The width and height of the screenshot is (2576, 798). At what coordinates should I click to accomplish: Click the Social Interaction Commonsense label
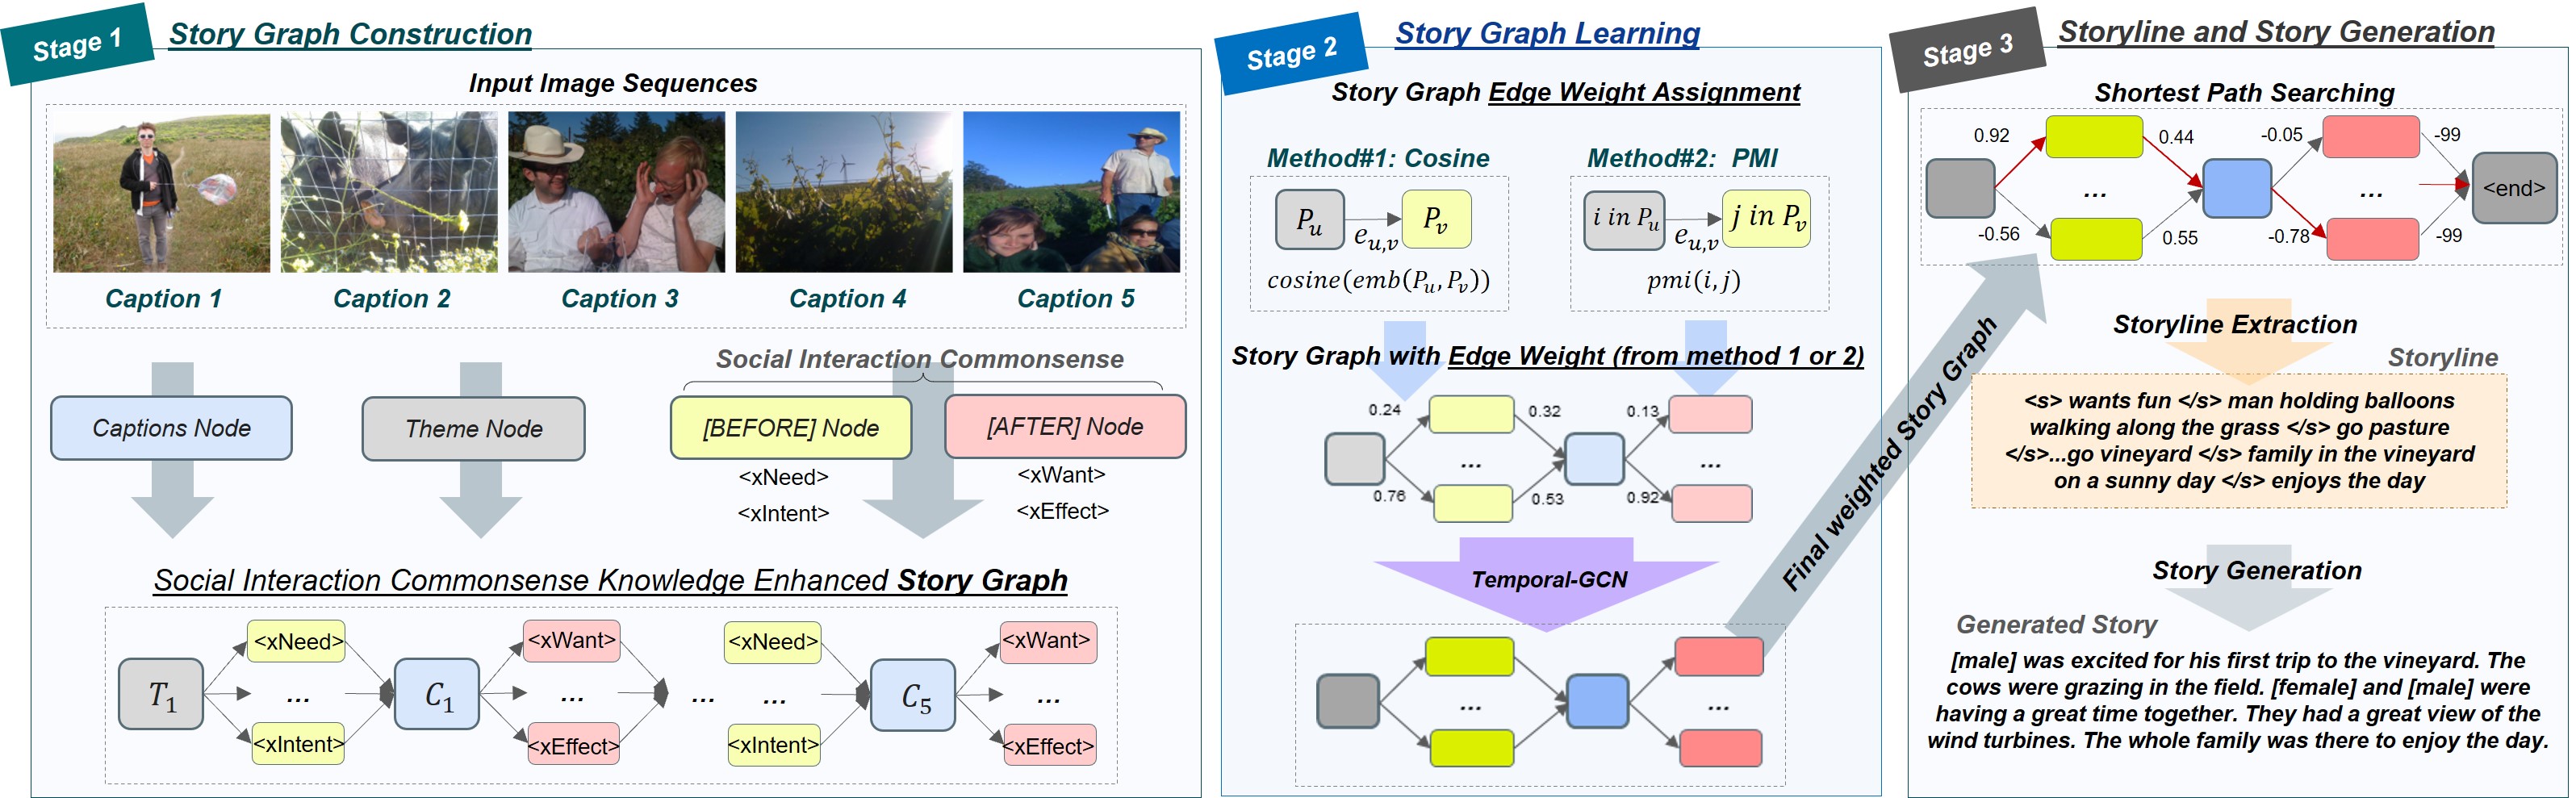[919, 359]
